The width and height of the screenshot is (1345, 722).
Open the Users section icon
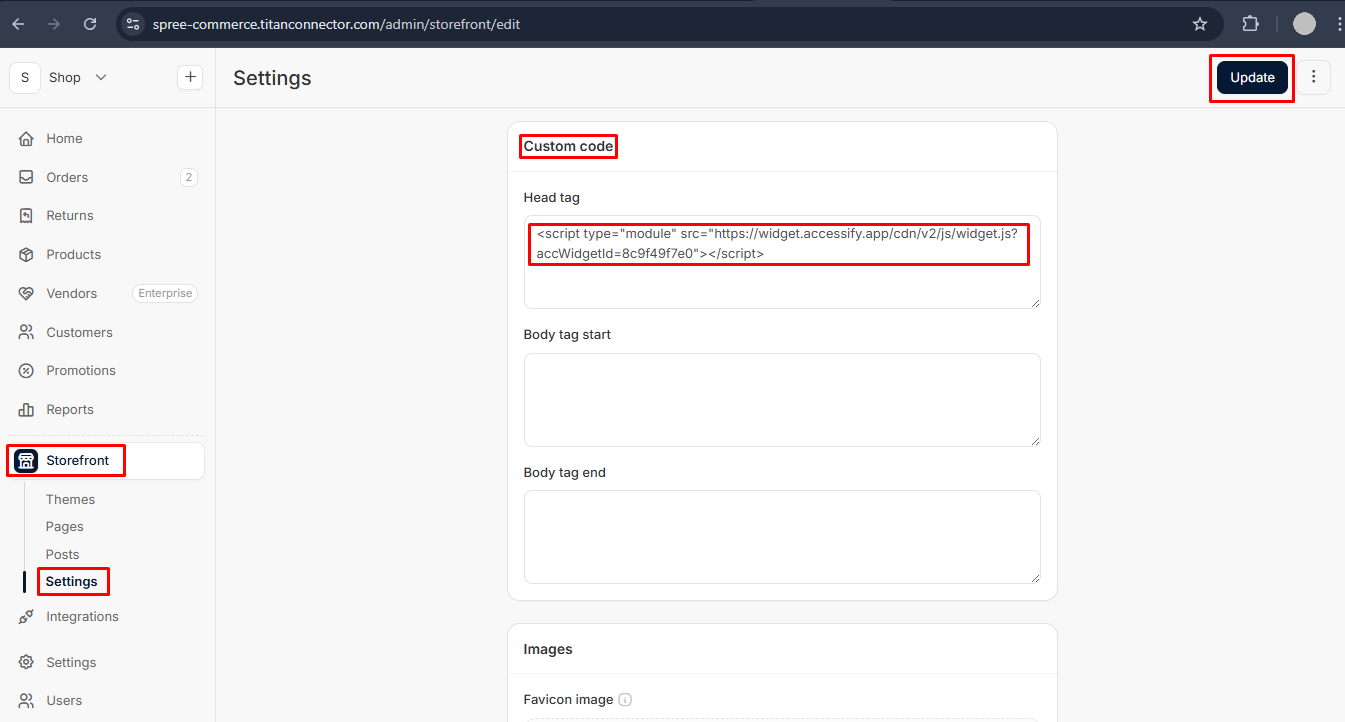(27, 700)
